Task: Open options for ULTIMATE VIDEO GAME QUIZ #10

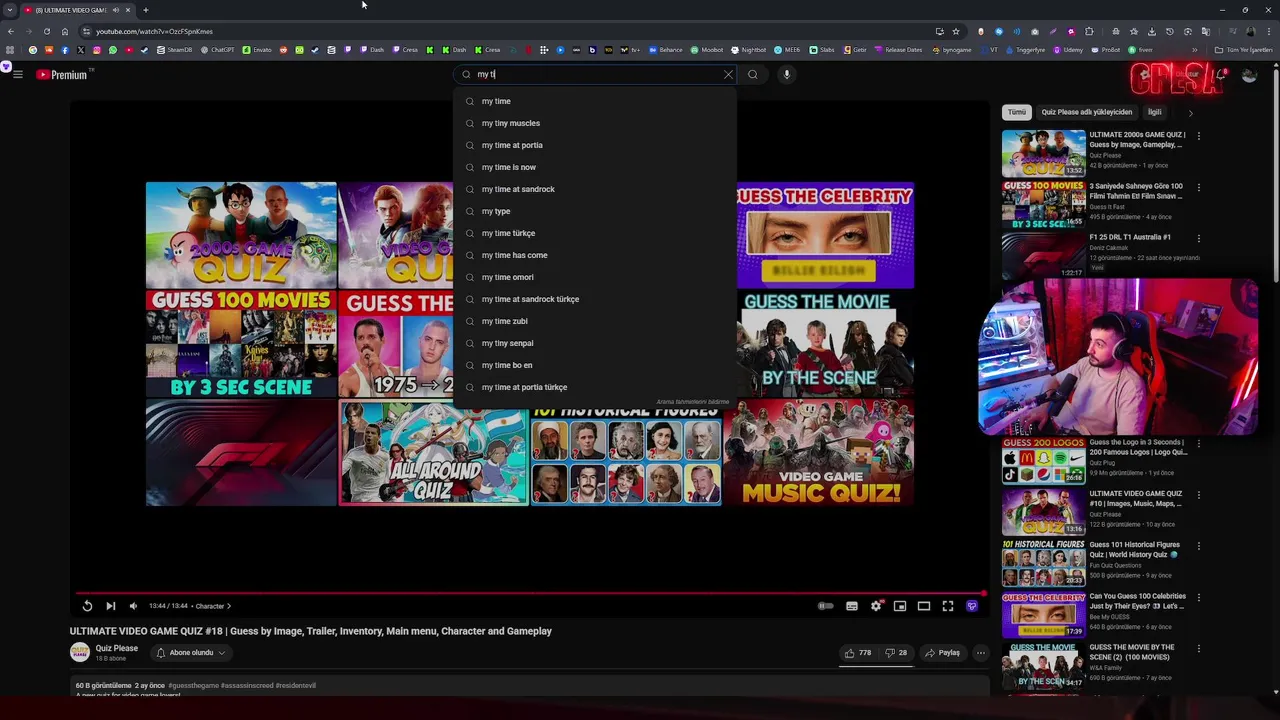Action: (x=1199, y=495)
